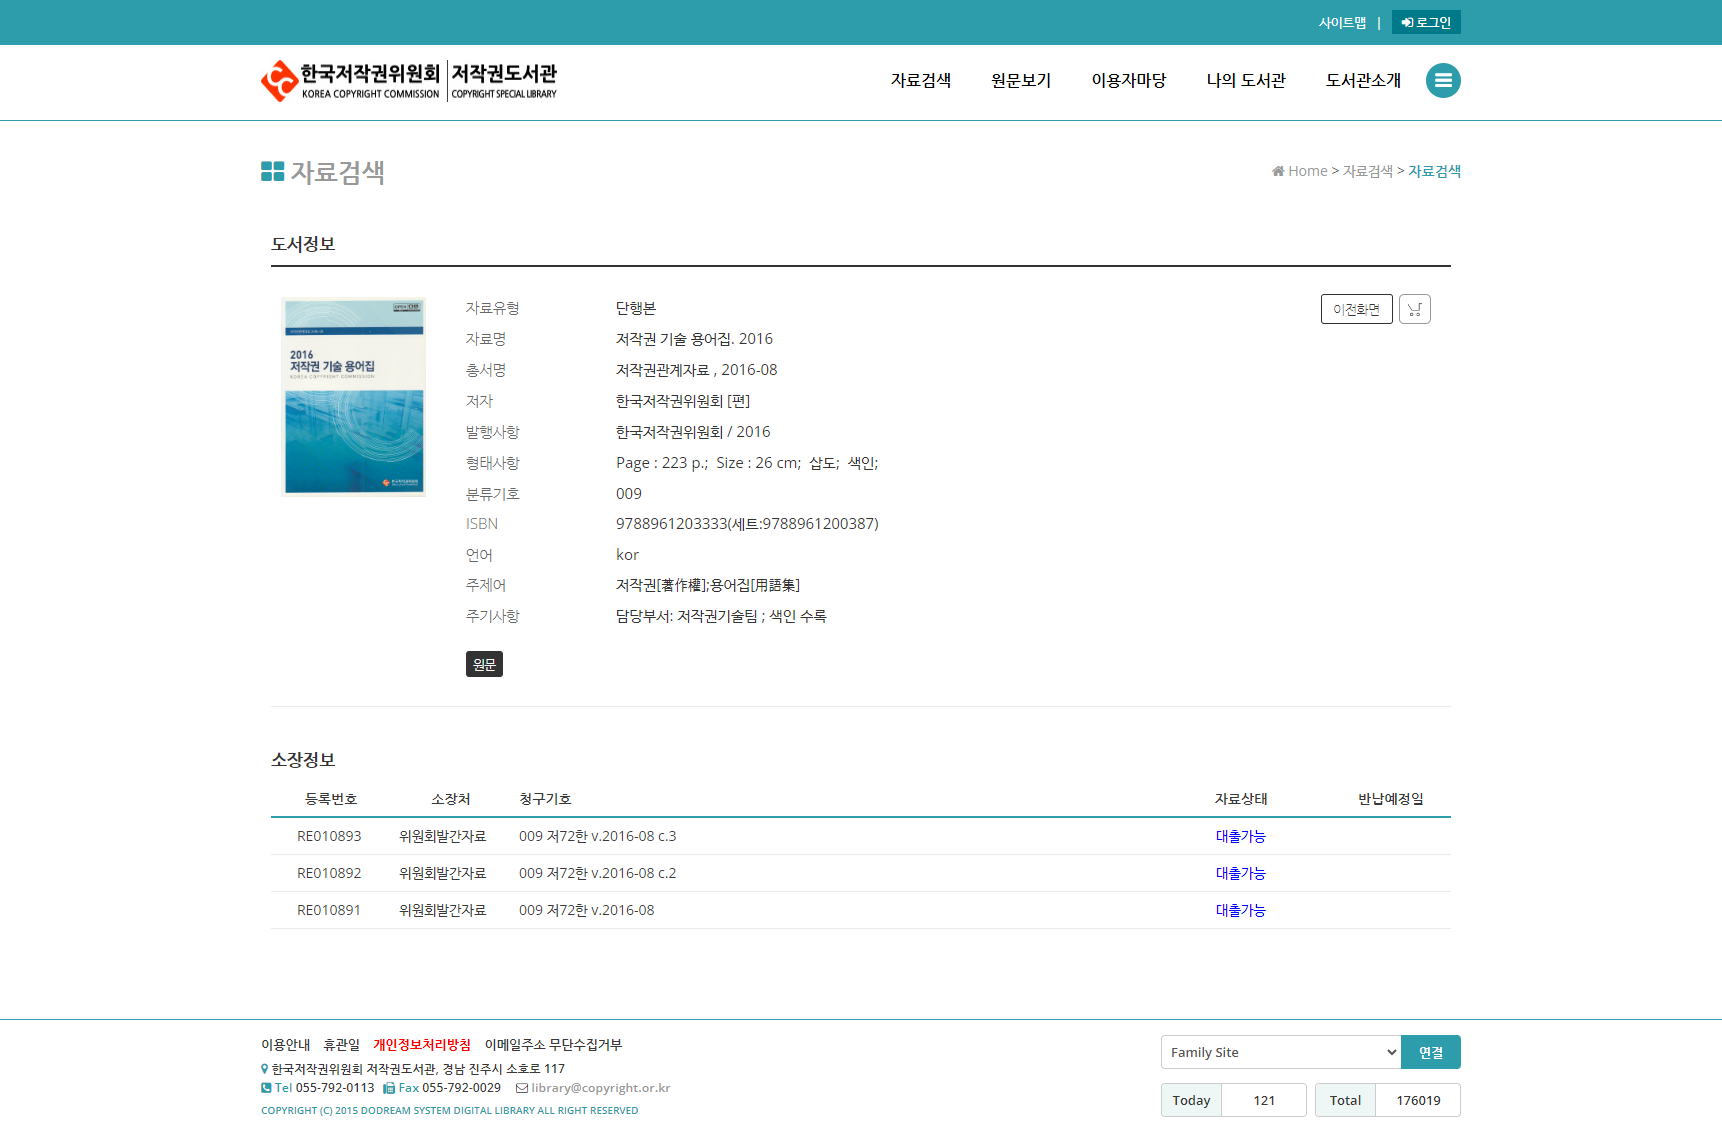Click the 원문 full-text button

click(484, 664)
